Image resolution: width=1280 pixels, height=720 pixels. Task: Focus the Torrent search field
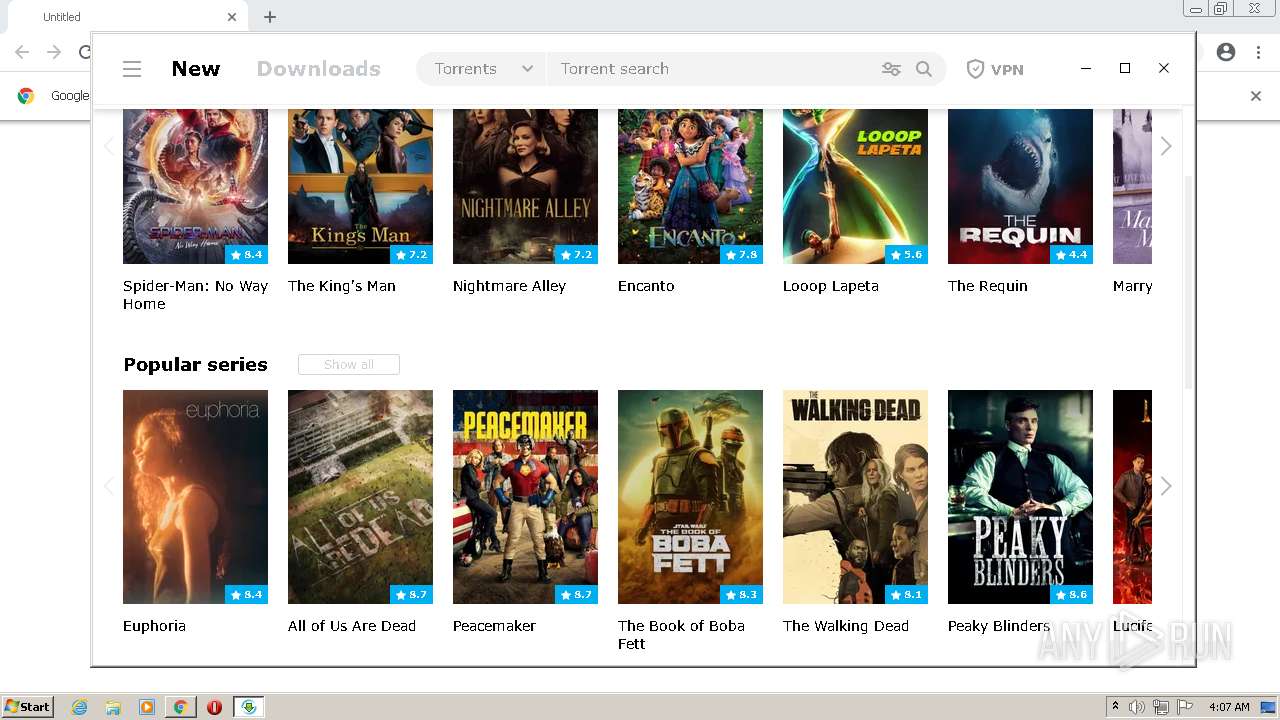[x=710, y=69]
